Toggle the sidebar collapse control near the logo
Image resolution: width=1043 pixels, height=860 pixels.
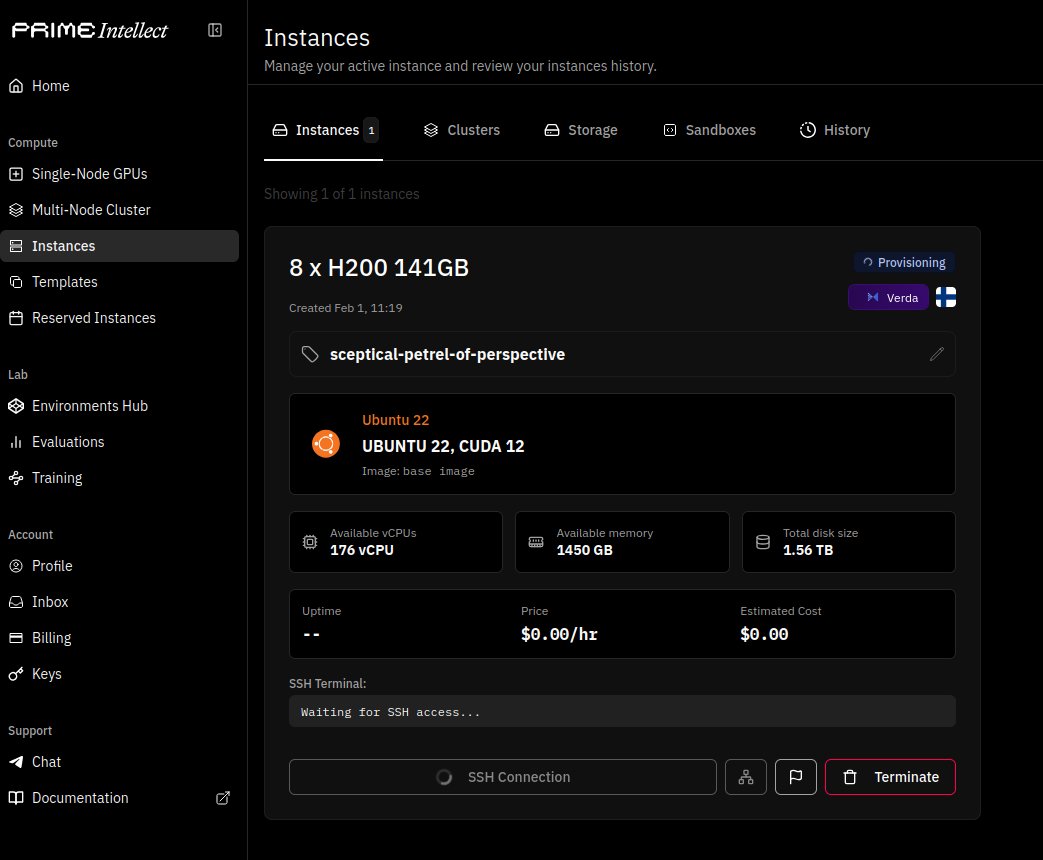click(x=215, y=30)
